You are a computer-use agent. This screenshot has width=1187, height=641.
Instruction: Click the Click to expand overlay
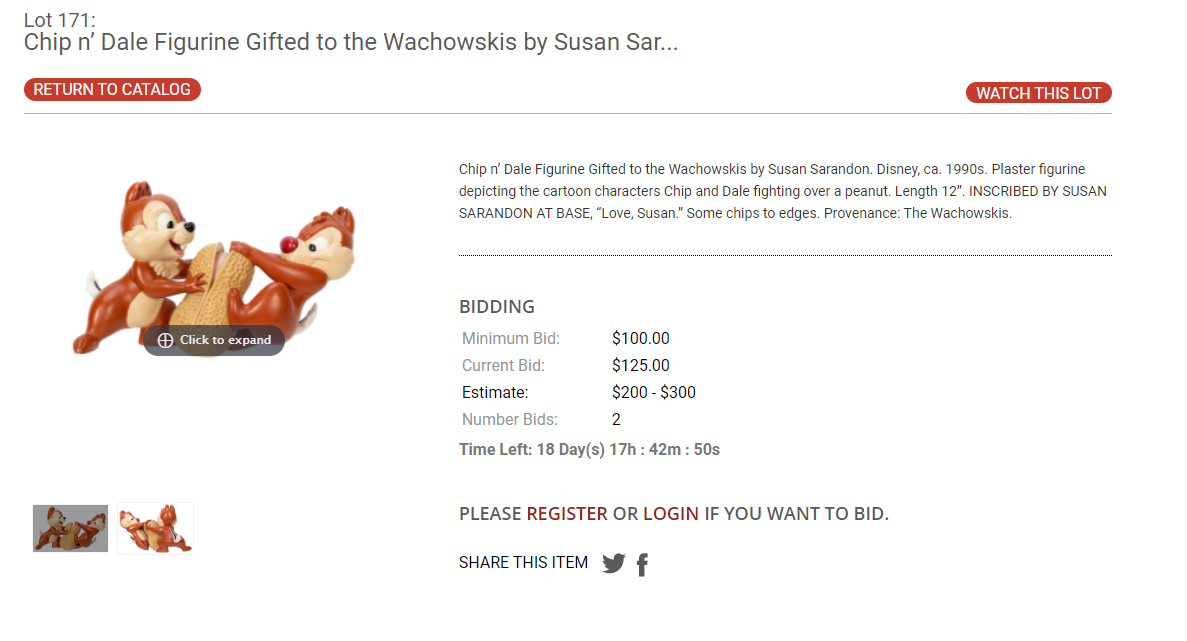tap(213, 340)
